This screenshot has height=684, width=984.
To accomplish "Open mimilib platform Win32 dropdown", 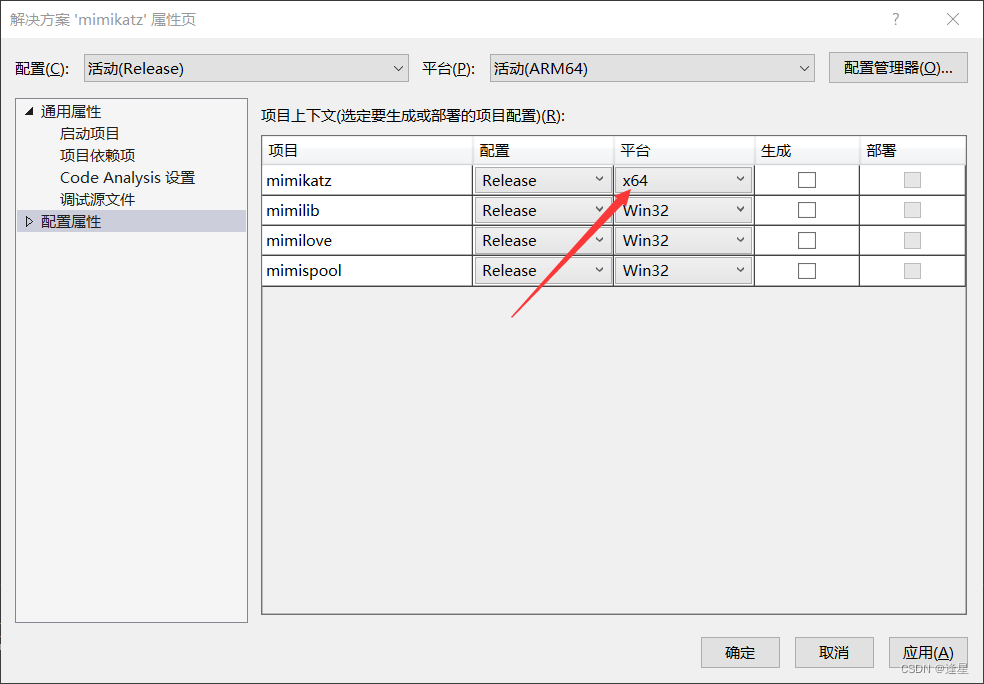I will 683,210.
